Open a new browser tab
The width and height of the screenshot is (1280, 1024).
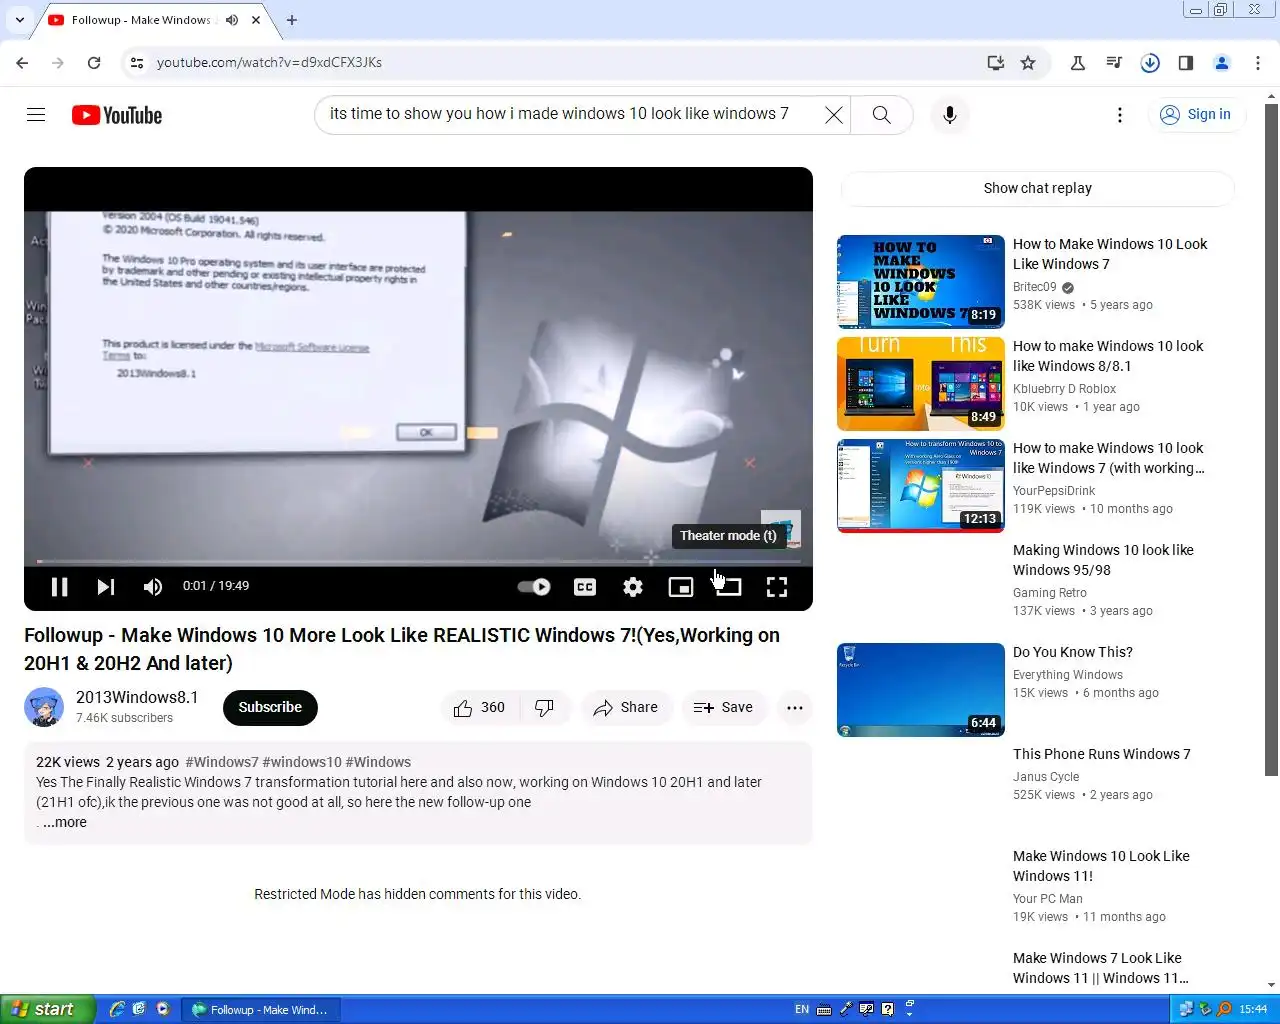click(x=292, y=19)
